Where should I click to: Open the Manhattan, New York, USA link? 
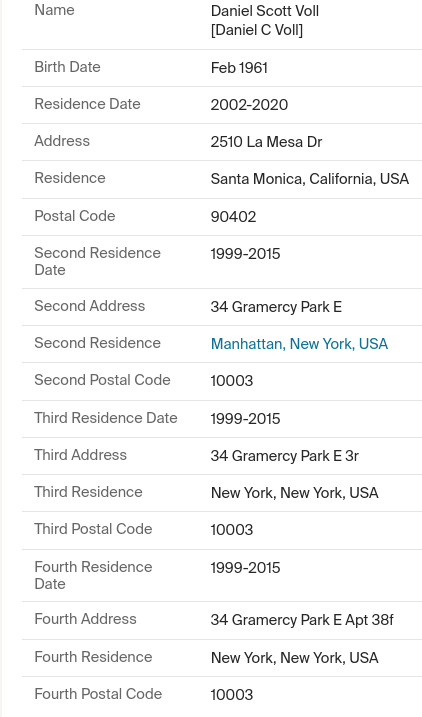(299, 344)
